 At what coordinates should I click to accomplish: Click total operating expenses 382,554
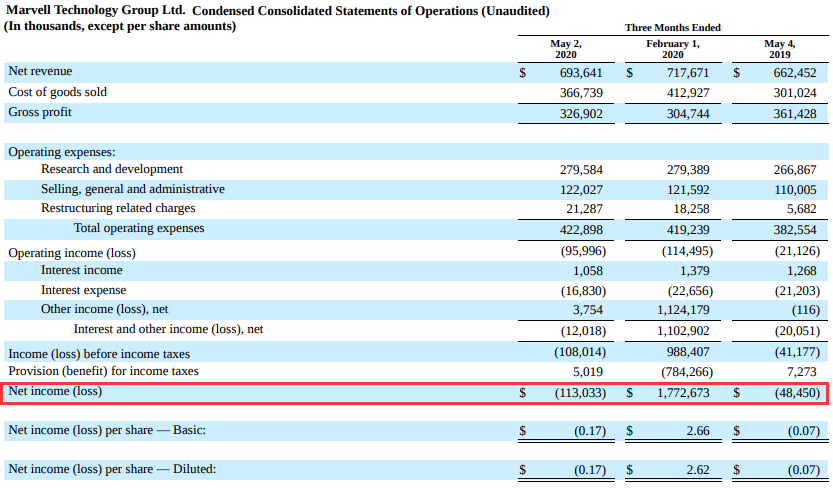coord(795,230)
